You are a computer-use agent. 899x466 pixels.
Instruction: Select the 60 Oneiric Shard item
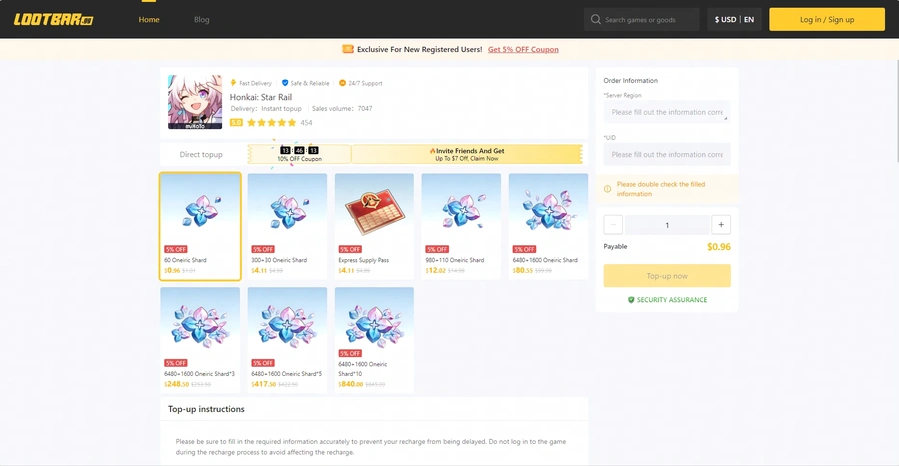pyautogui.click(x=200, y=226)
